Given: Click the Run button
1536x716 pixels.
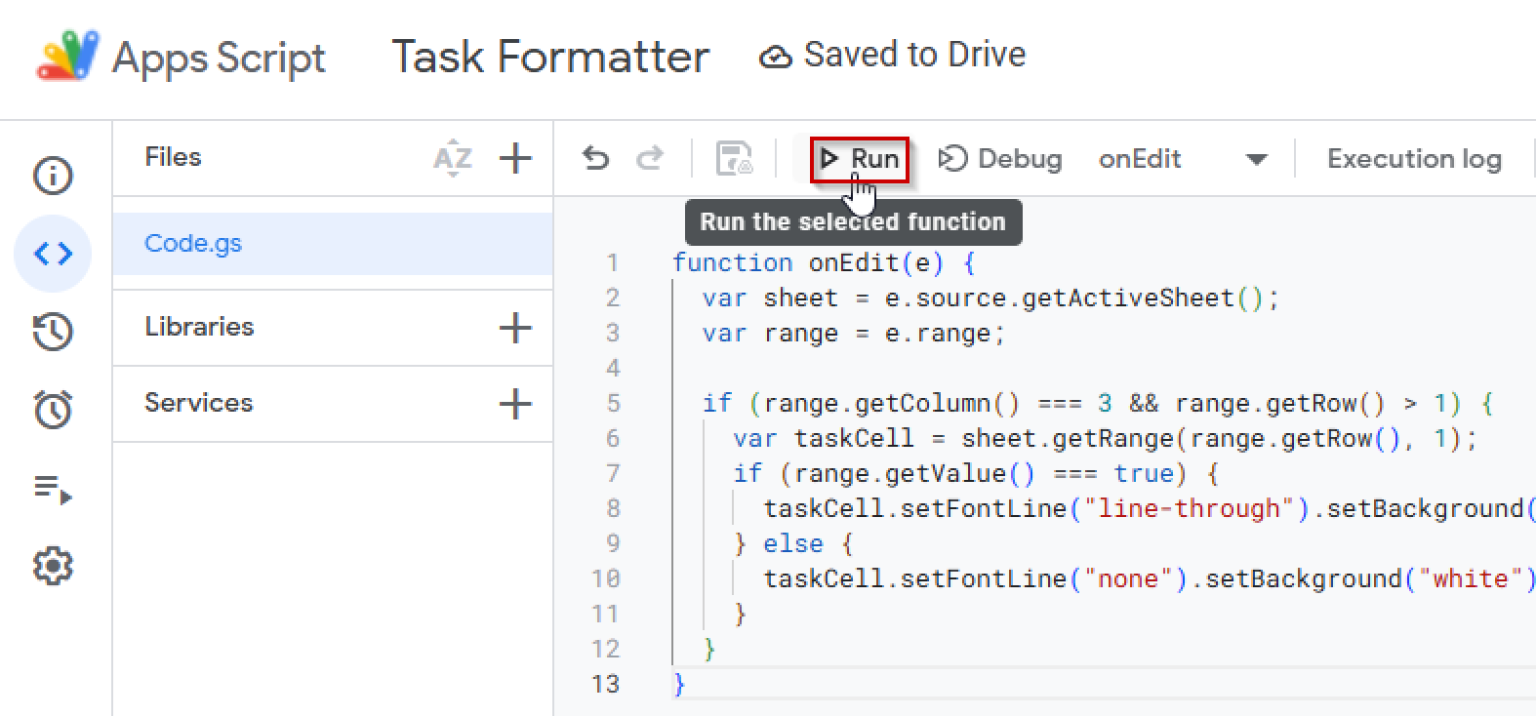Looking at the screenshot, I should 859,159.
